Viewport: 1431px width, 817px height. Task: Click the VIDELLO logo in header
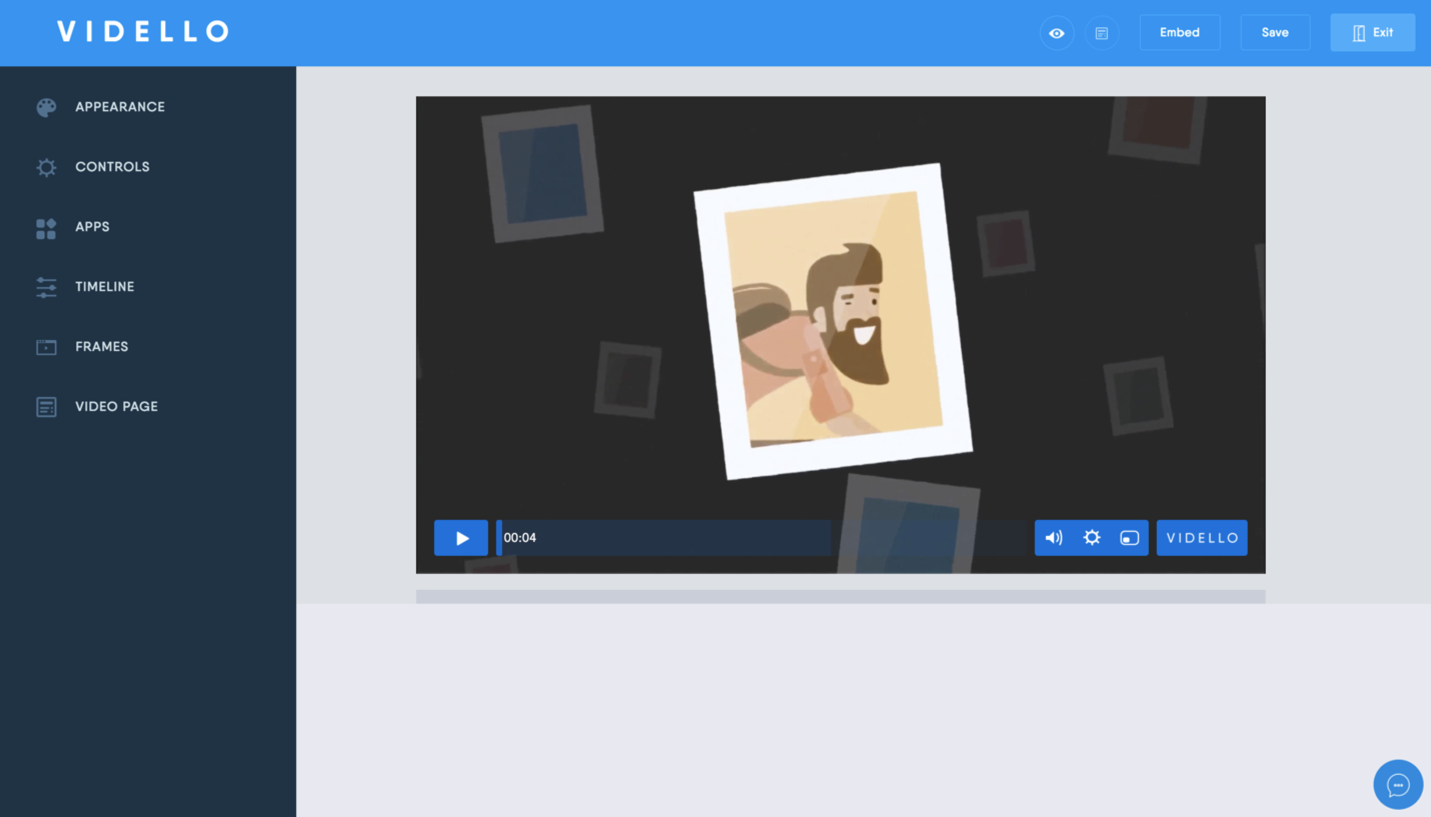point(143,32)
